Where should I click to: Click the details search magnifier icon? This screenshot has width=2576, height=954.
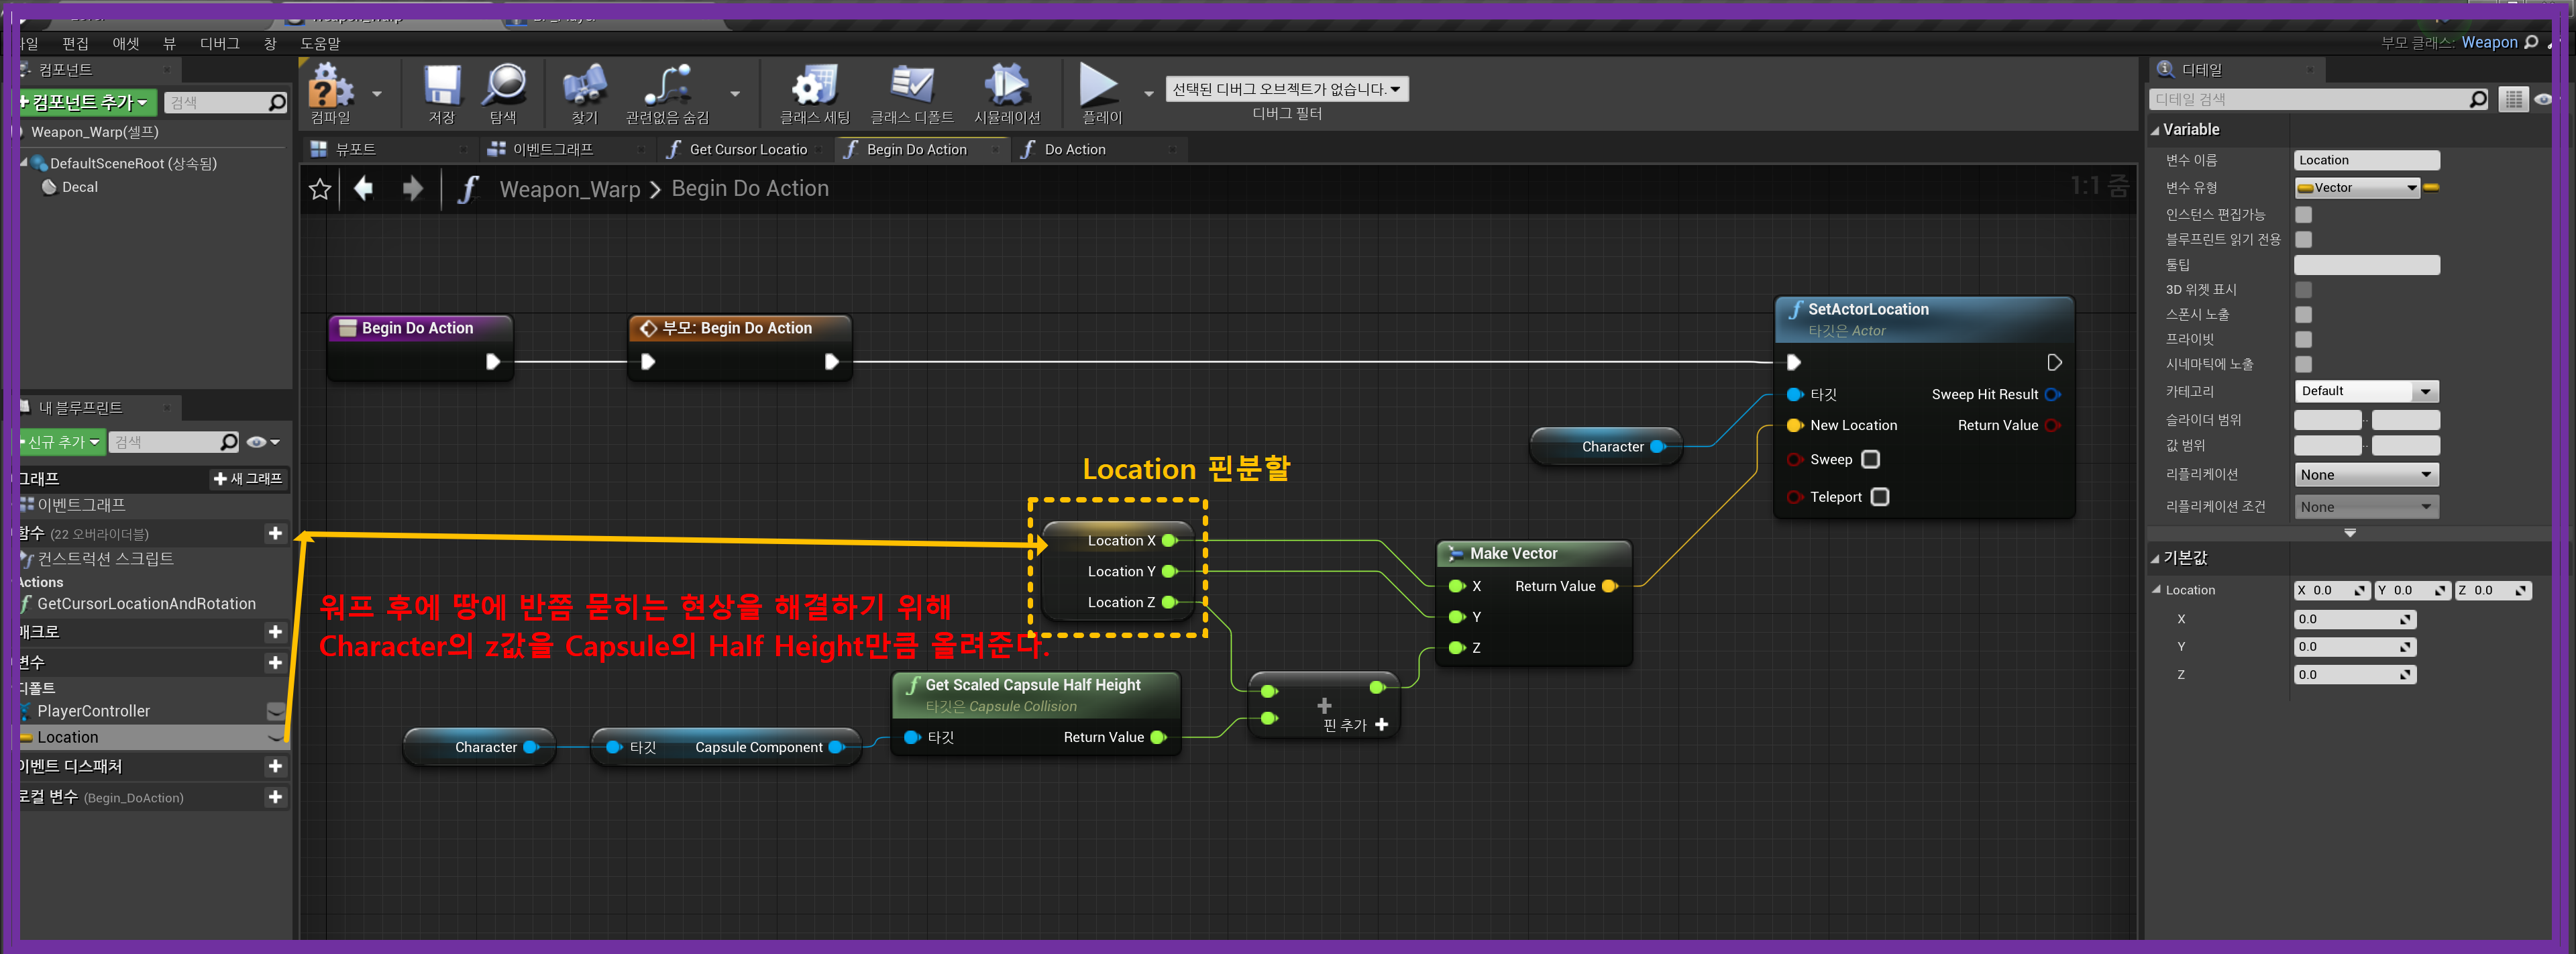tap(2478, 99)
